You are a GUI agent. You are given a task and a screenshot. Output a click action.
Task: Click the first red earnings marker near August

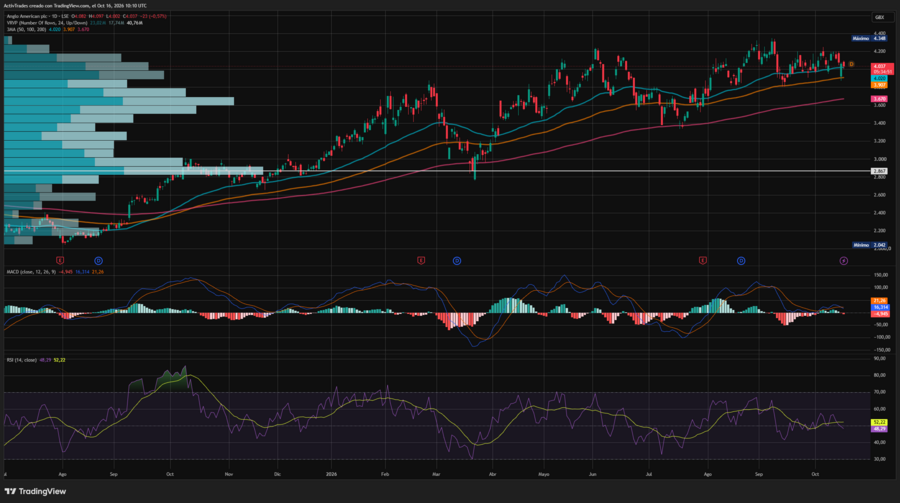click(x=60, y=261)
